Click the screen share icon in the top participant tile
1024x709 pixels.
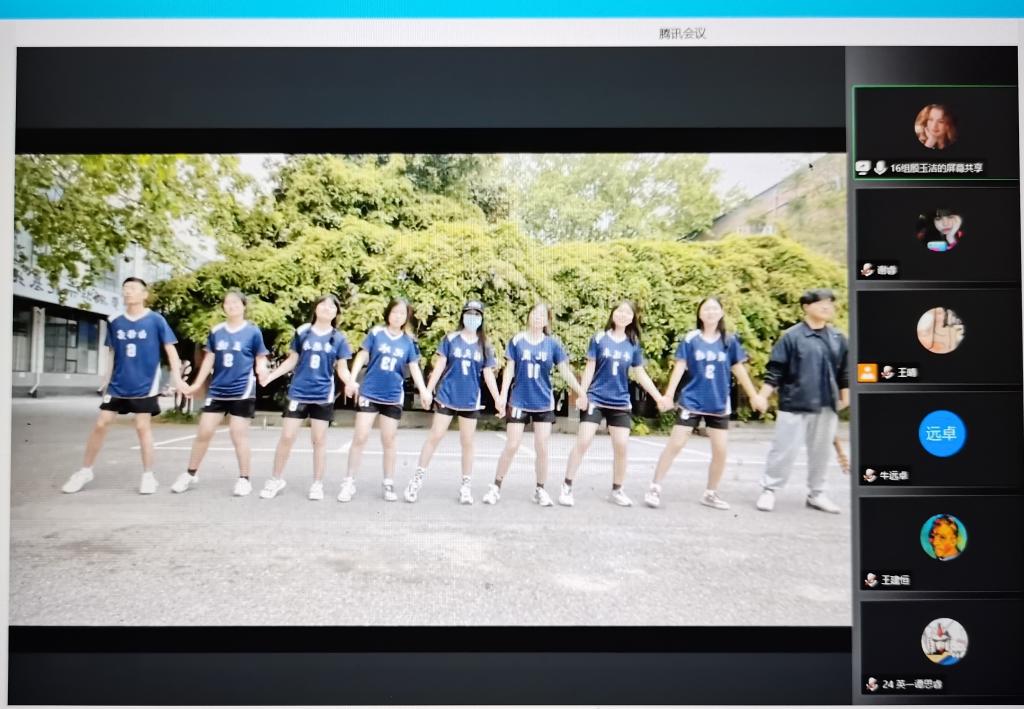[863, 168]
